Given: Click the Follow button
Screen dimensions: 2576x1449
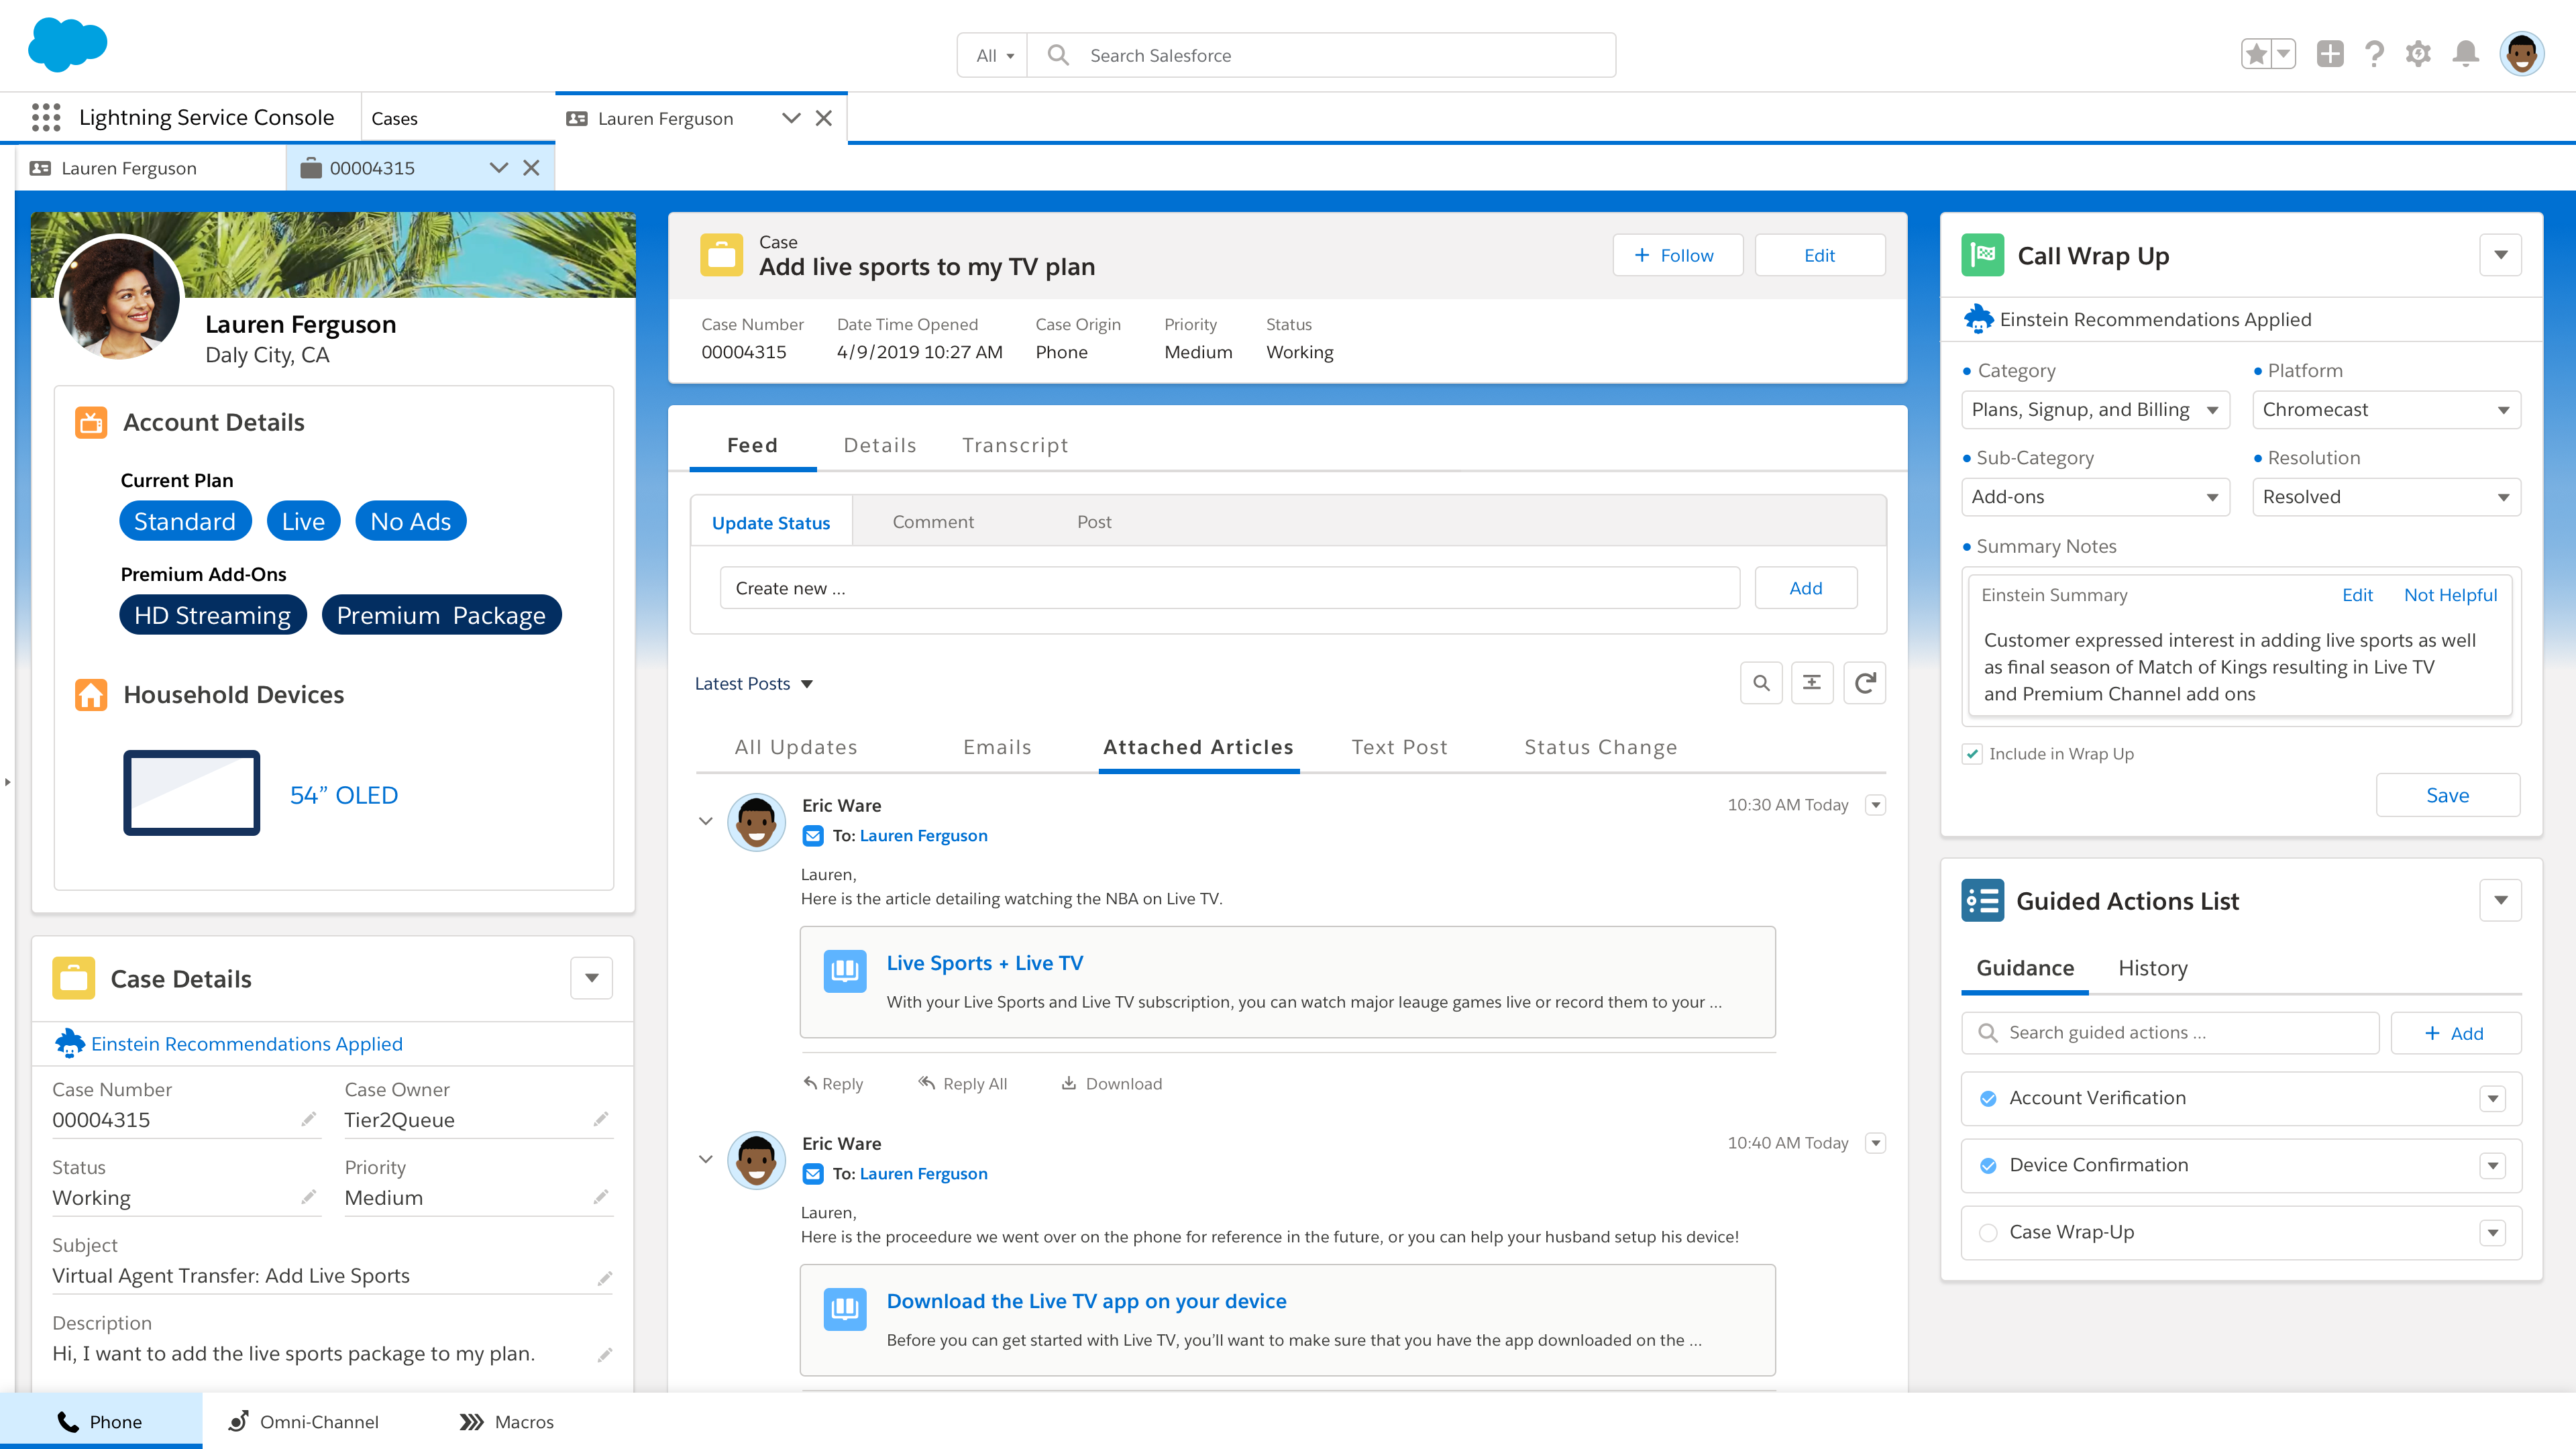Looking at the screenshot, I should click(1677, 255).
